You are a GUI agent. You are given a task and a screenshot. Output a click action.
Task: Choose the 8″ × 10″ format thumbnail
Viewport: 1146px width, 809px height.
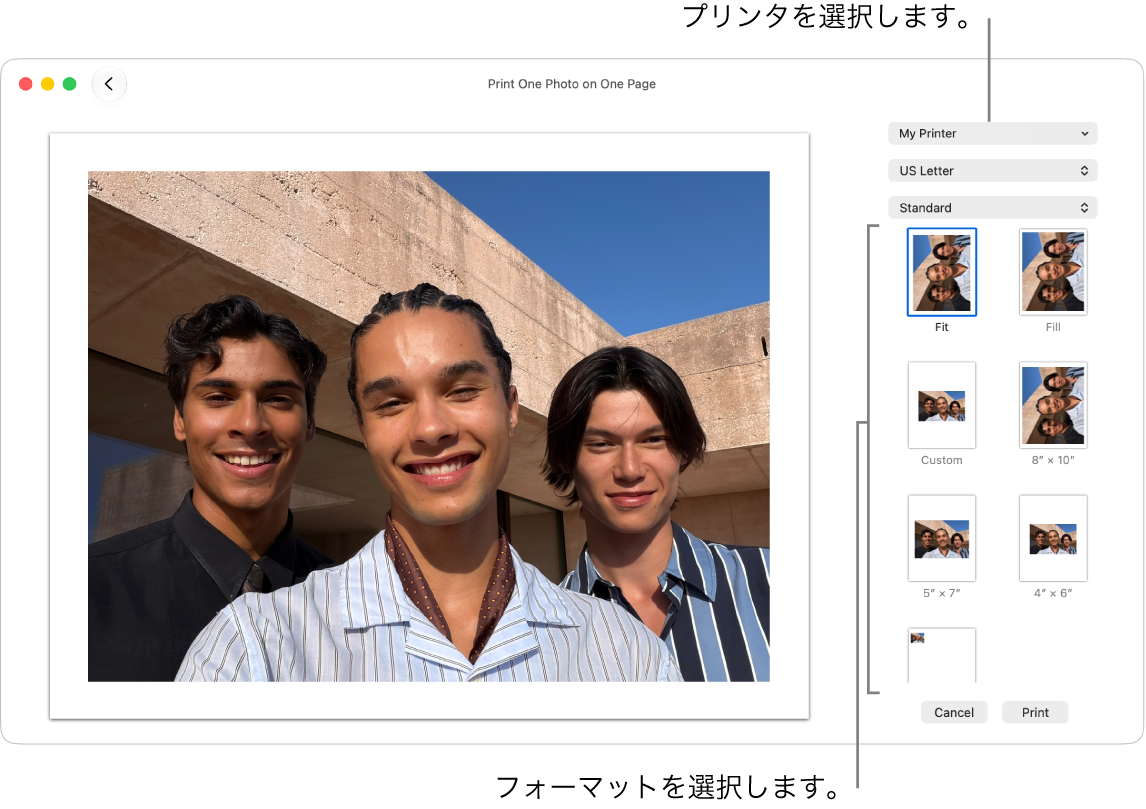pos(1052,405)
